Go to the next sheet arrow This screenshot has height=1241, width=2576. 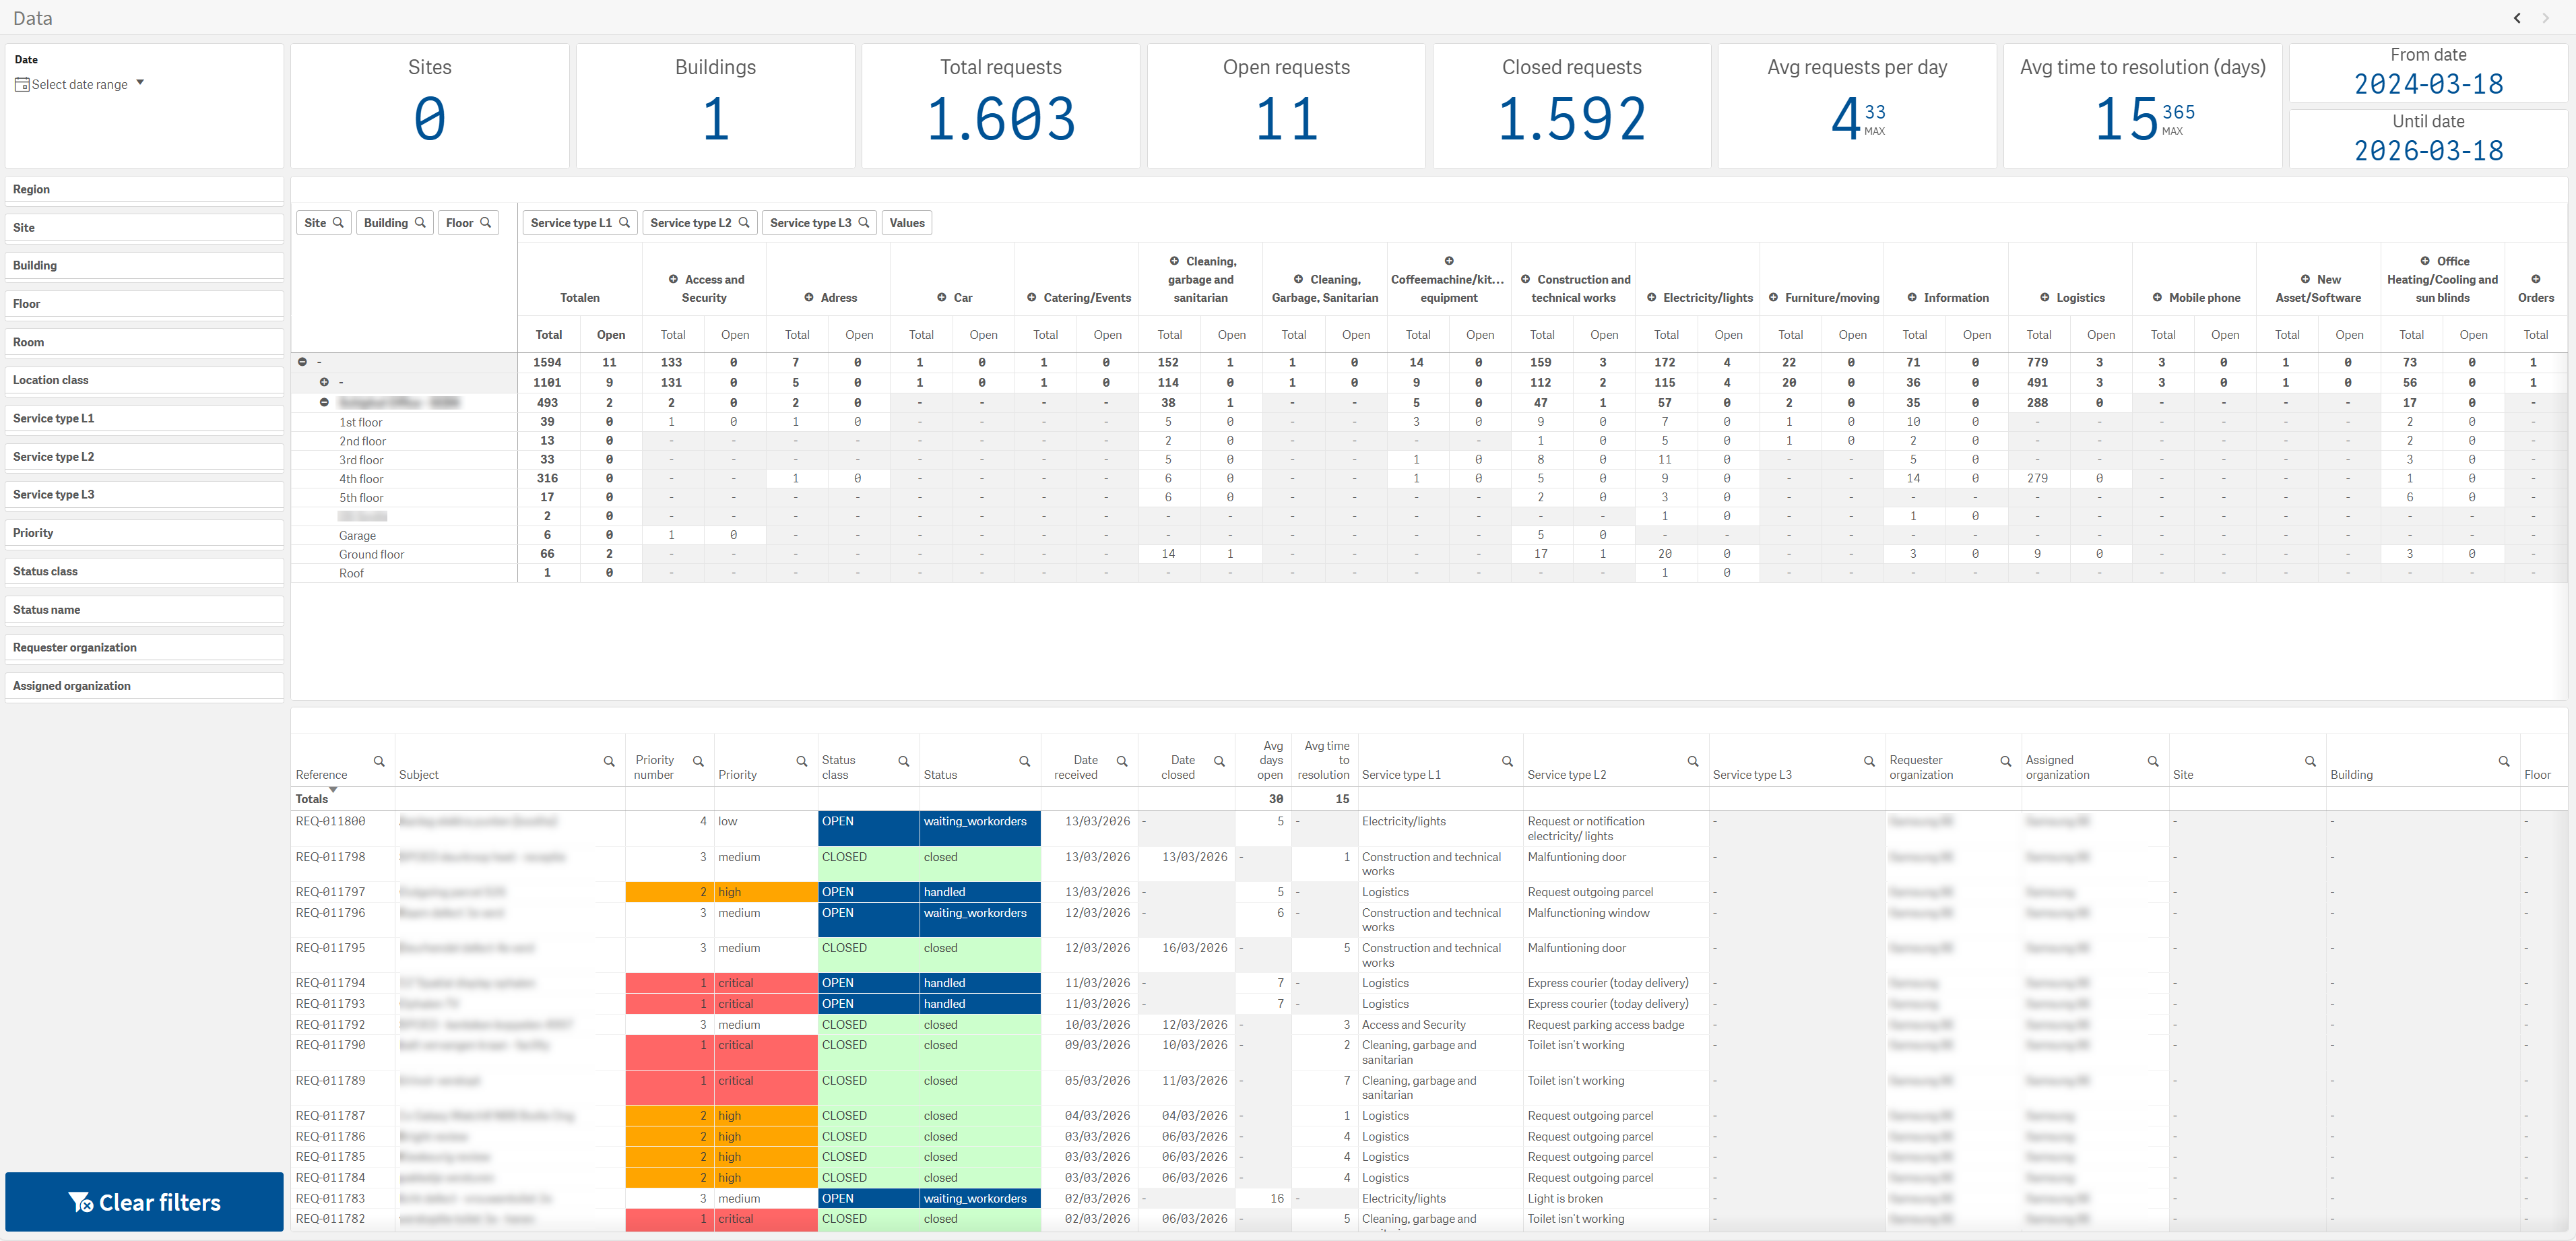click(2546, 18)
